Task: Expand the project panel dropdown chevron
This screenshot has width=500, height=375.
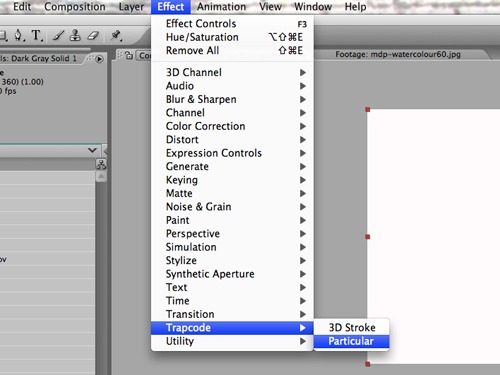Action: (x=92, y=150)
